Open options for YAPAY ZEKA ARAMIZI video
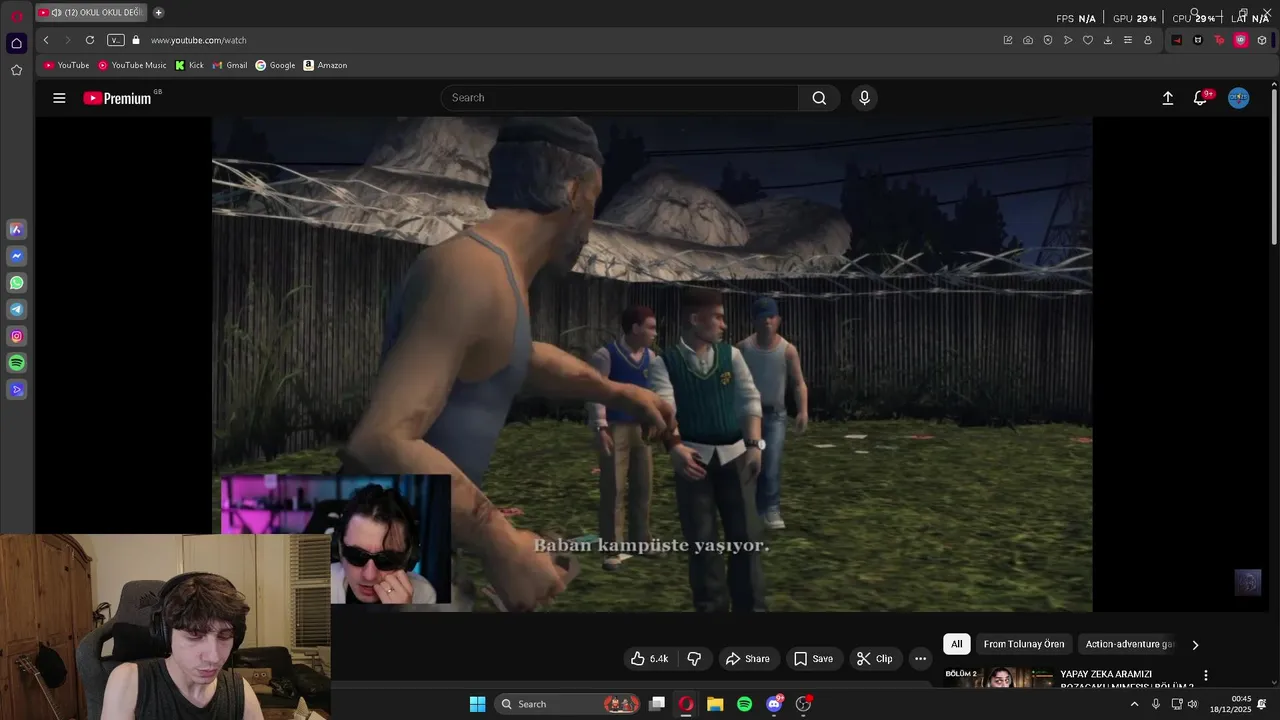 1206,676
